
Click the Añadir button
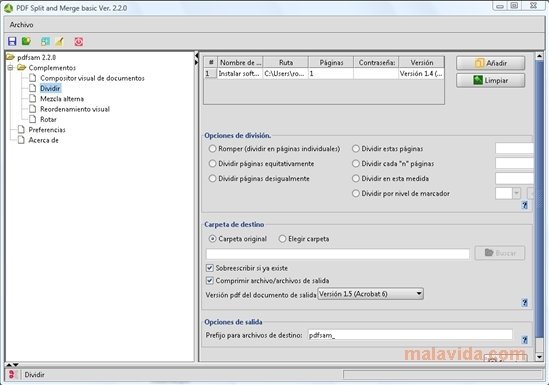click(491, 63)
